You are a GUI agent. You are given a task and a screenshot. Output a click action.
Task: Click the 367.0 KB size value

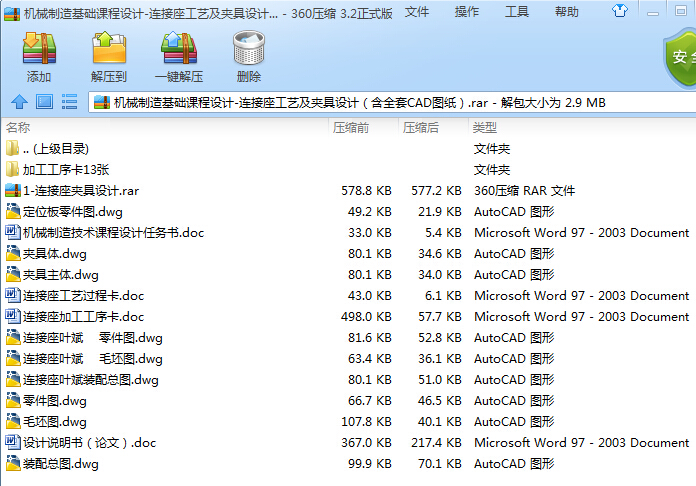click(366, 443)
